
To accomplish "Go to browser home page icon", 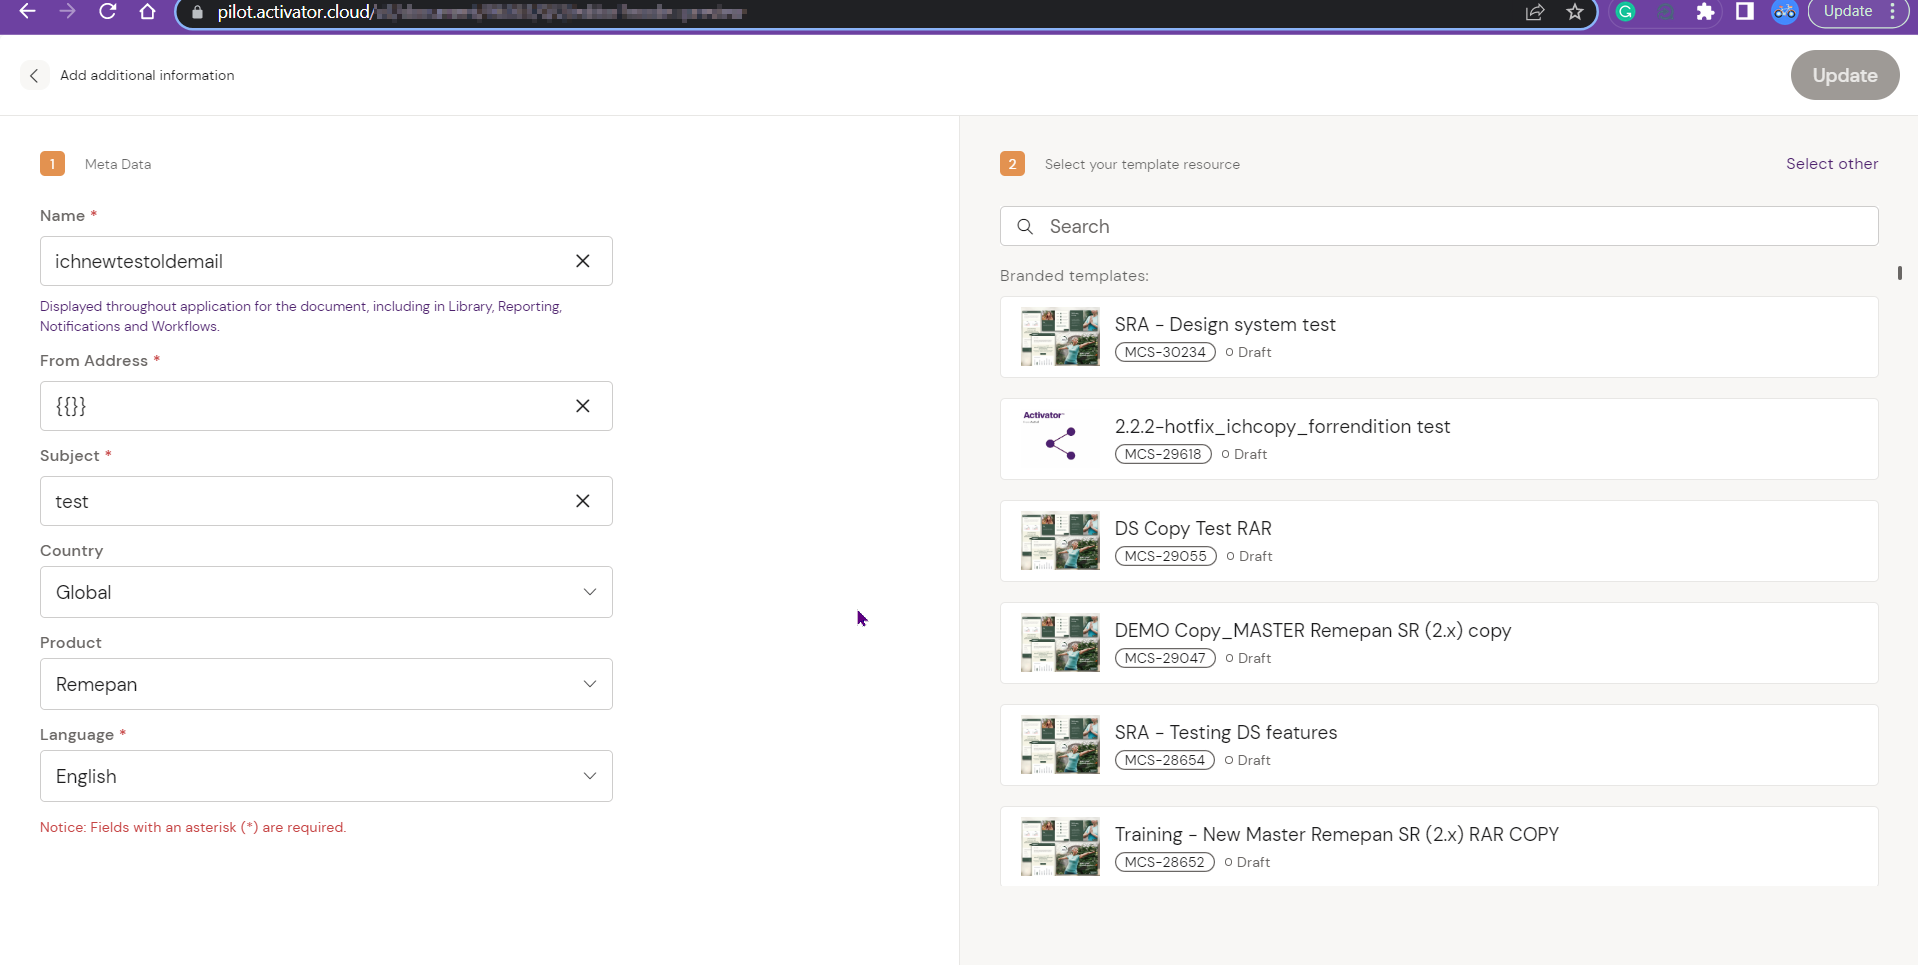I will (147, 12).
